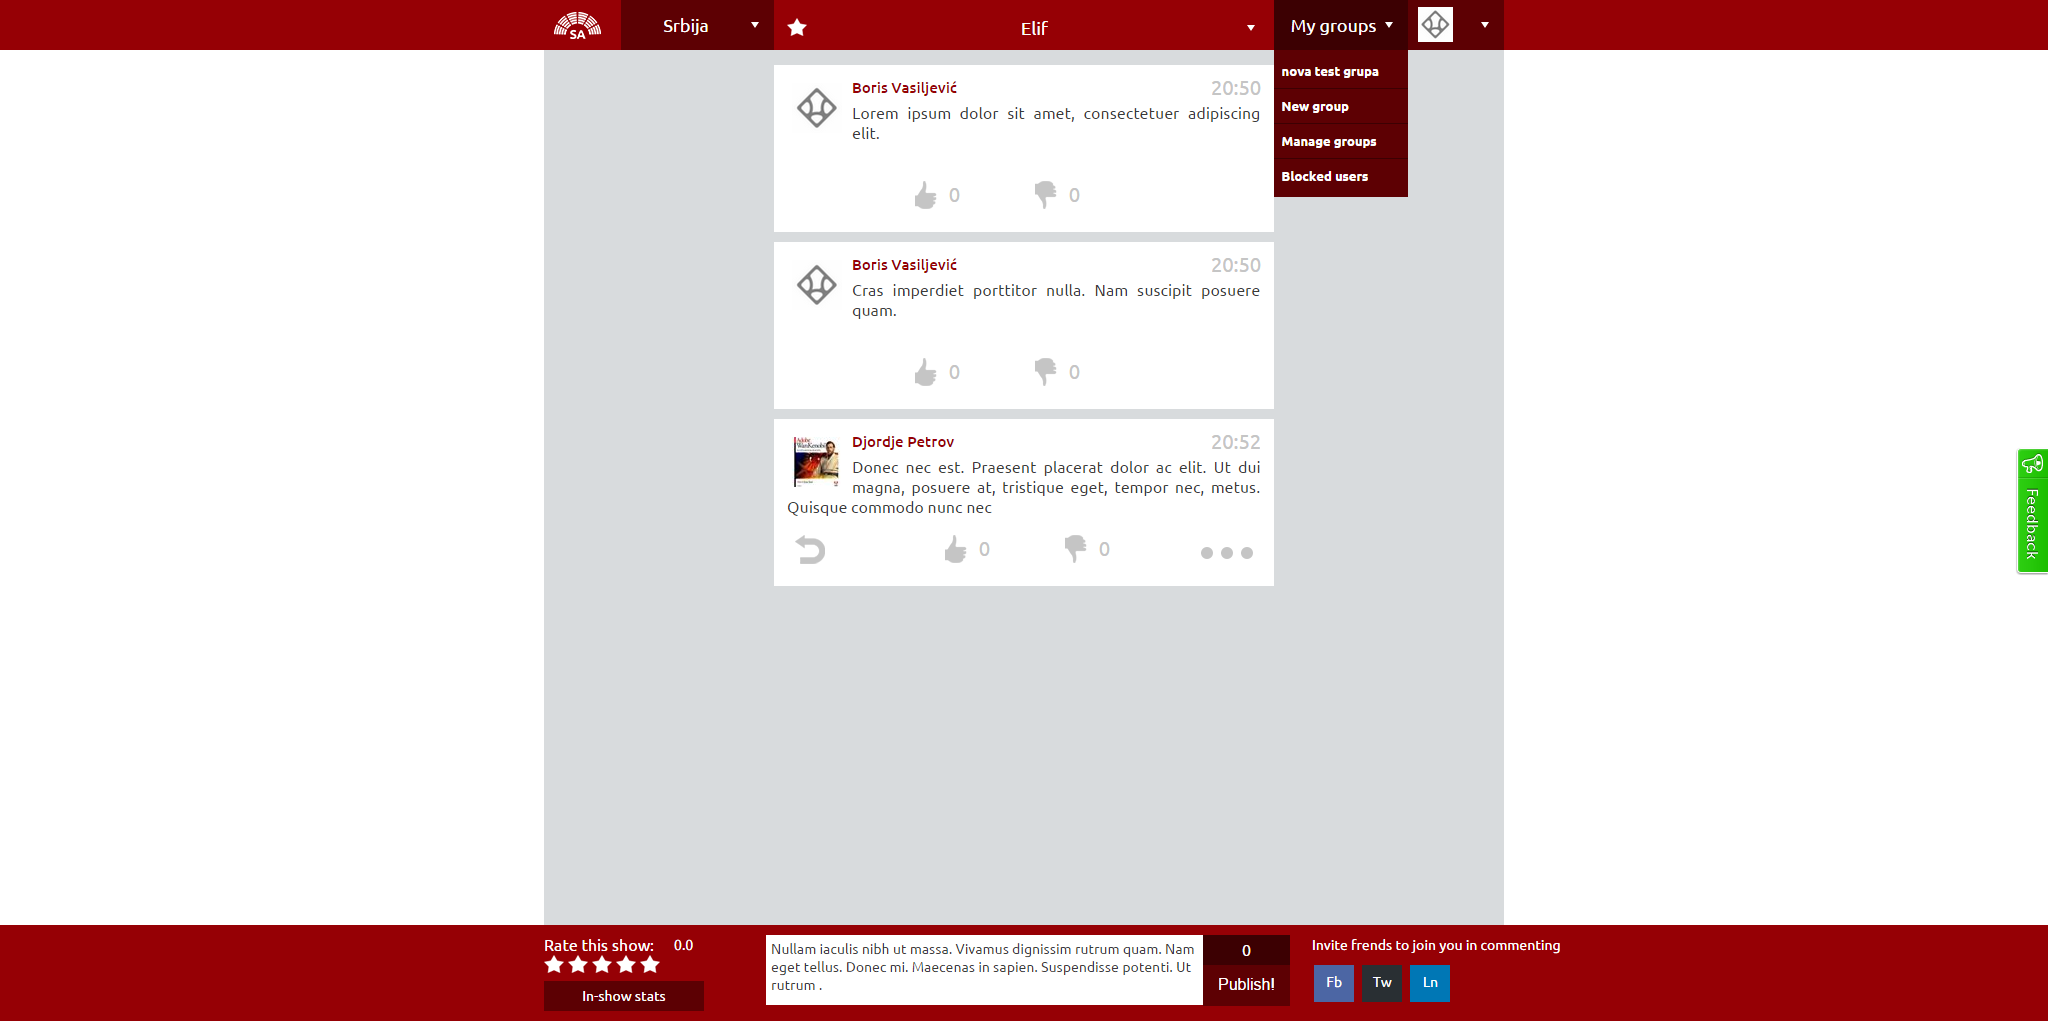Open the Elif show dropdown arrow

point(1251,28)
